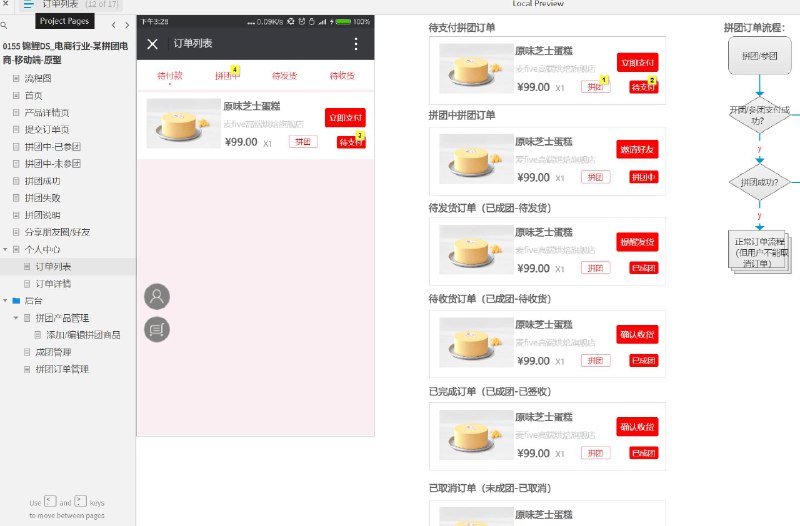The image size is (800, 526).
Task: Collapse the 个人中心 tree node
Action: pos(5,249)
